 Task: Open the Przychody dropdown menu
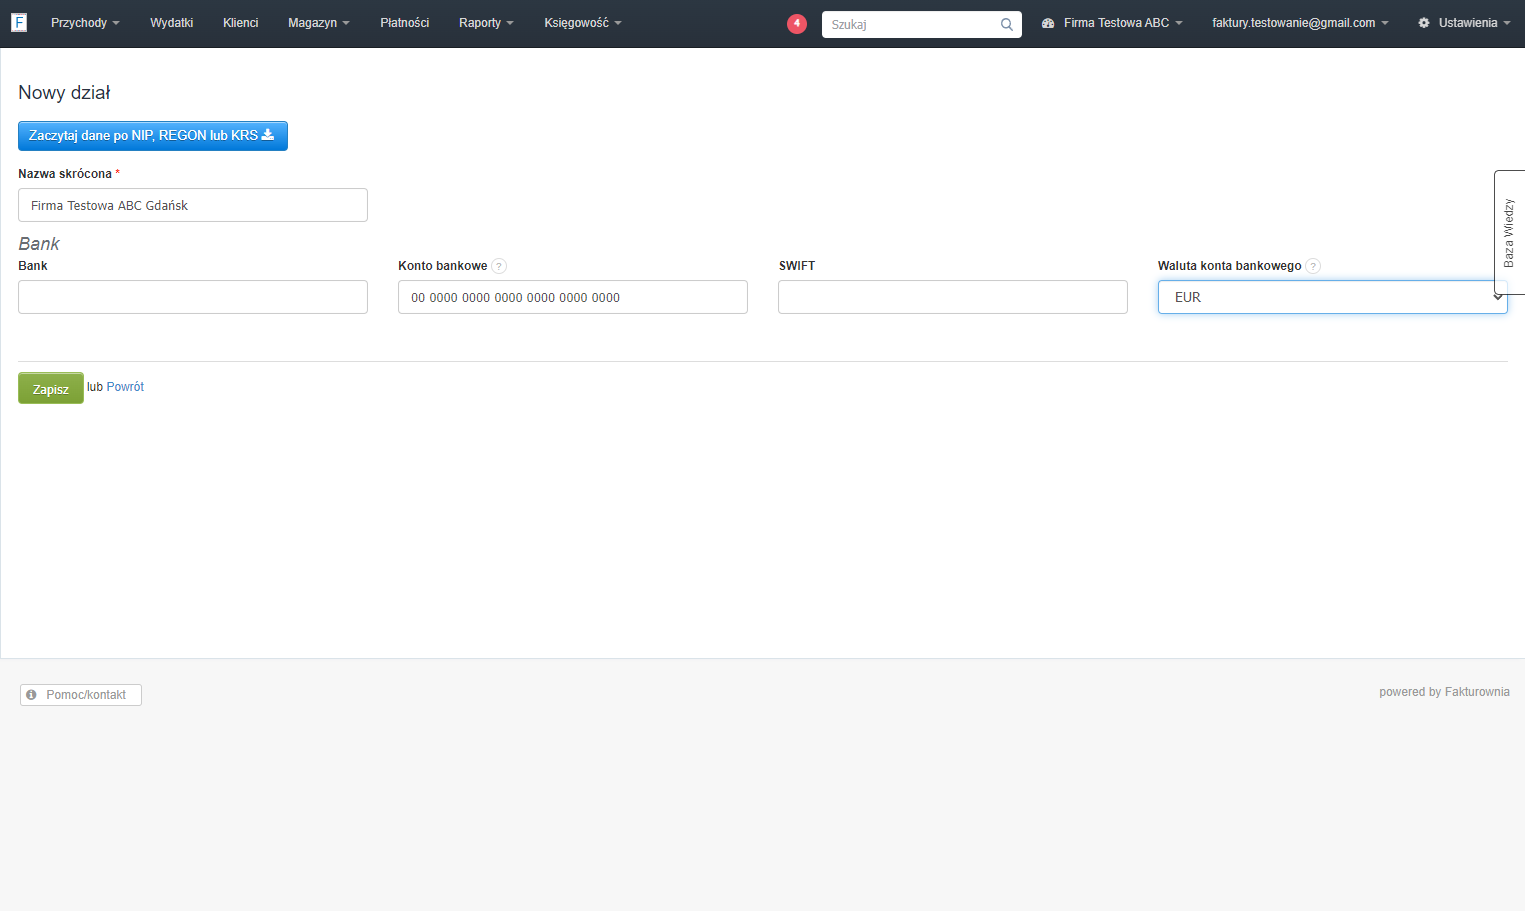pos(85,23)
